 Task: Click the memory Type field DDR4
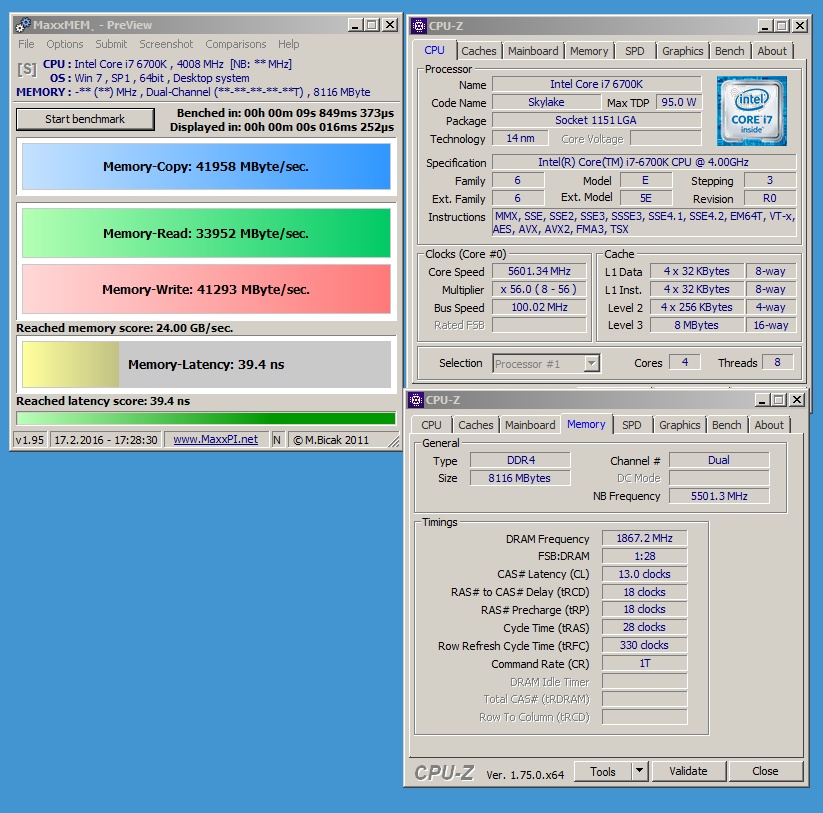(520, 460)
